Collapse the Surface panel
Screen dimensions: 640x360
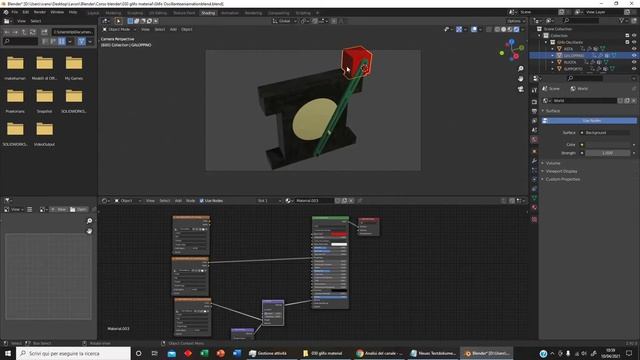(553, 111)
